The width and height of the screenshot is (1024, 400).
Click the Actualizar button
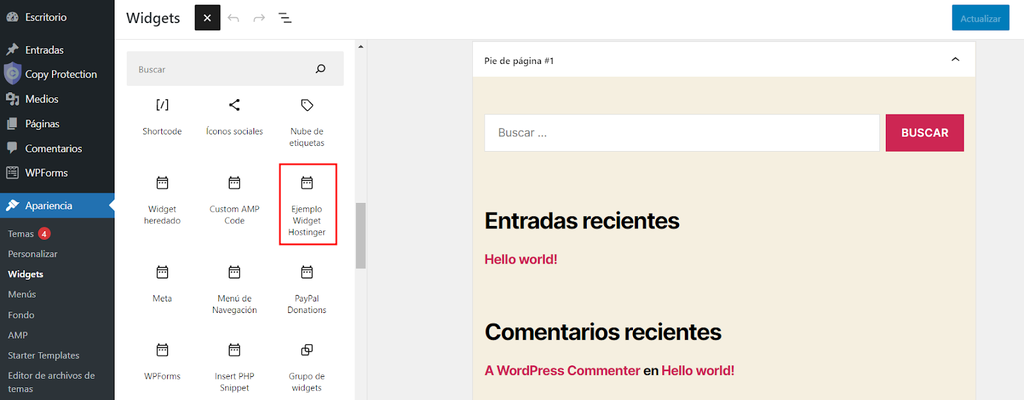click(x=980, y=18)
